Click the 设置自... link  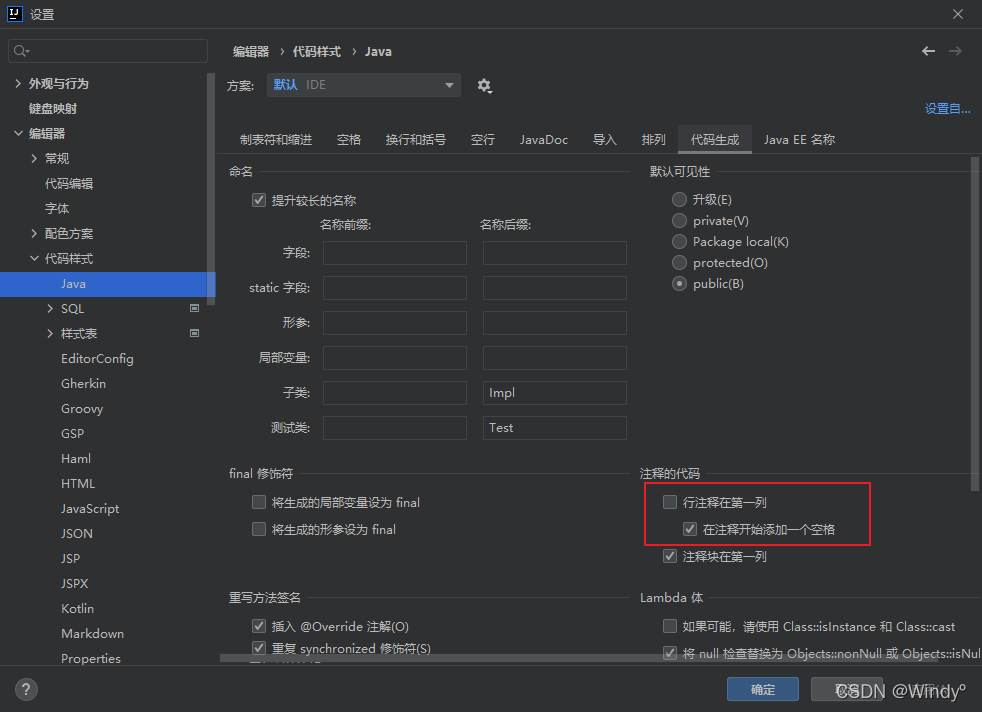(946, 108)
